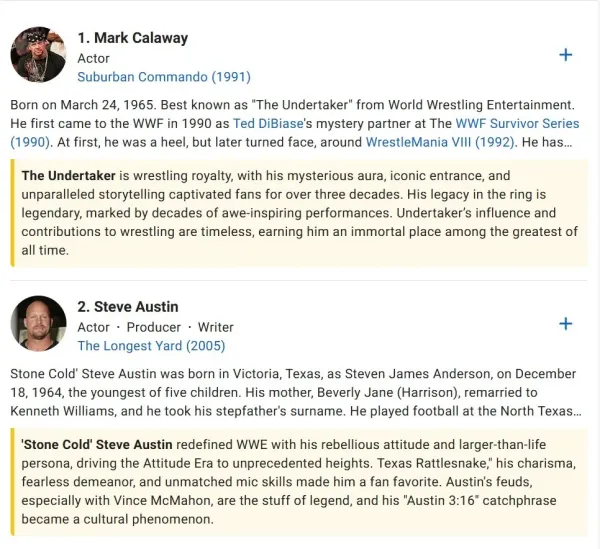Click the 1. Mark Calaway heading
Viewport: 600px width, 549px height.
(133, 38)
